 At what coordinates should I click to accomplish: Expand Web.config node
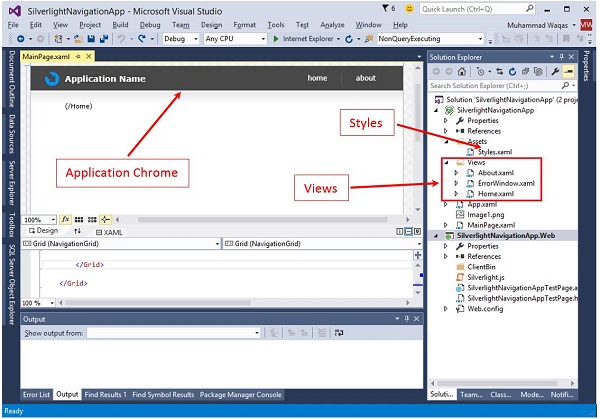[x=445, y=309]
